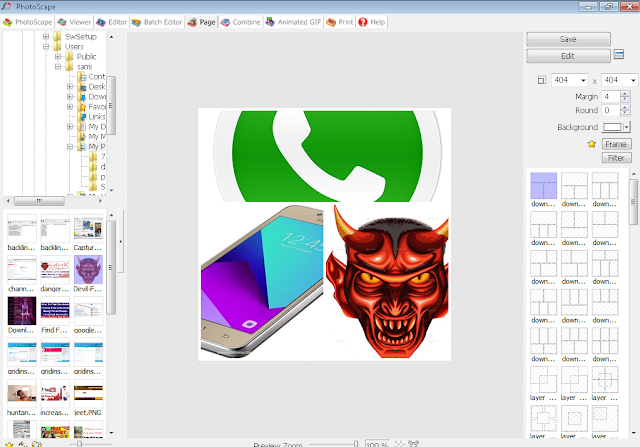The height and width of the screenshot is (447, 640).
Task: Select the Downloads folder icon
Action: [x=82, y=96]
